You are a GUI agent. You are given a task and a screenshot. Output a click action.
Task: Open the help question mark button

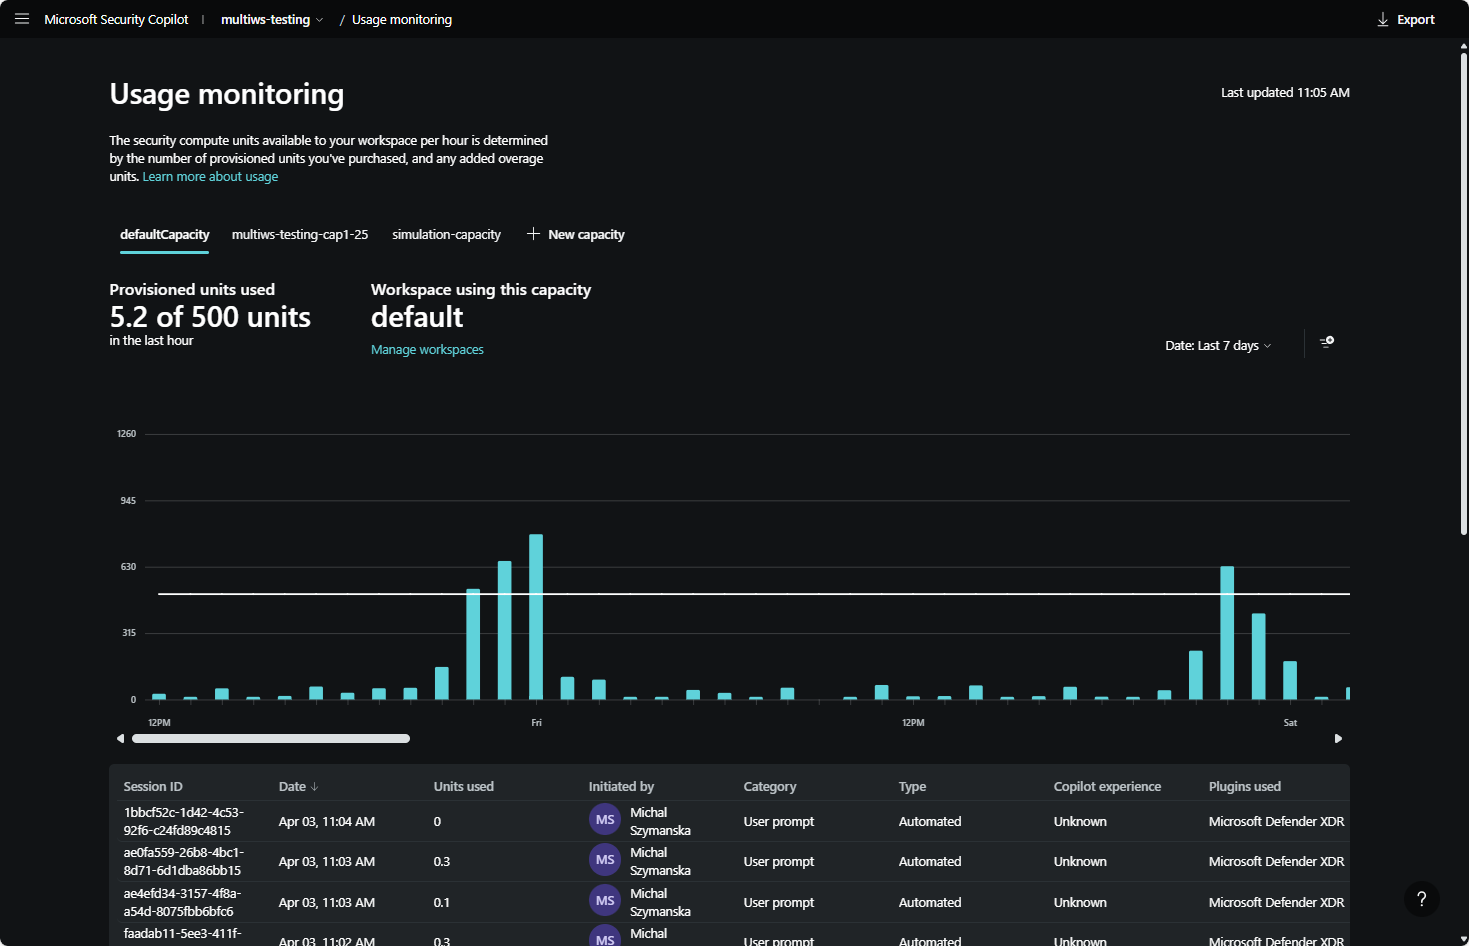pyautogui.click(x=1422, y=899)
